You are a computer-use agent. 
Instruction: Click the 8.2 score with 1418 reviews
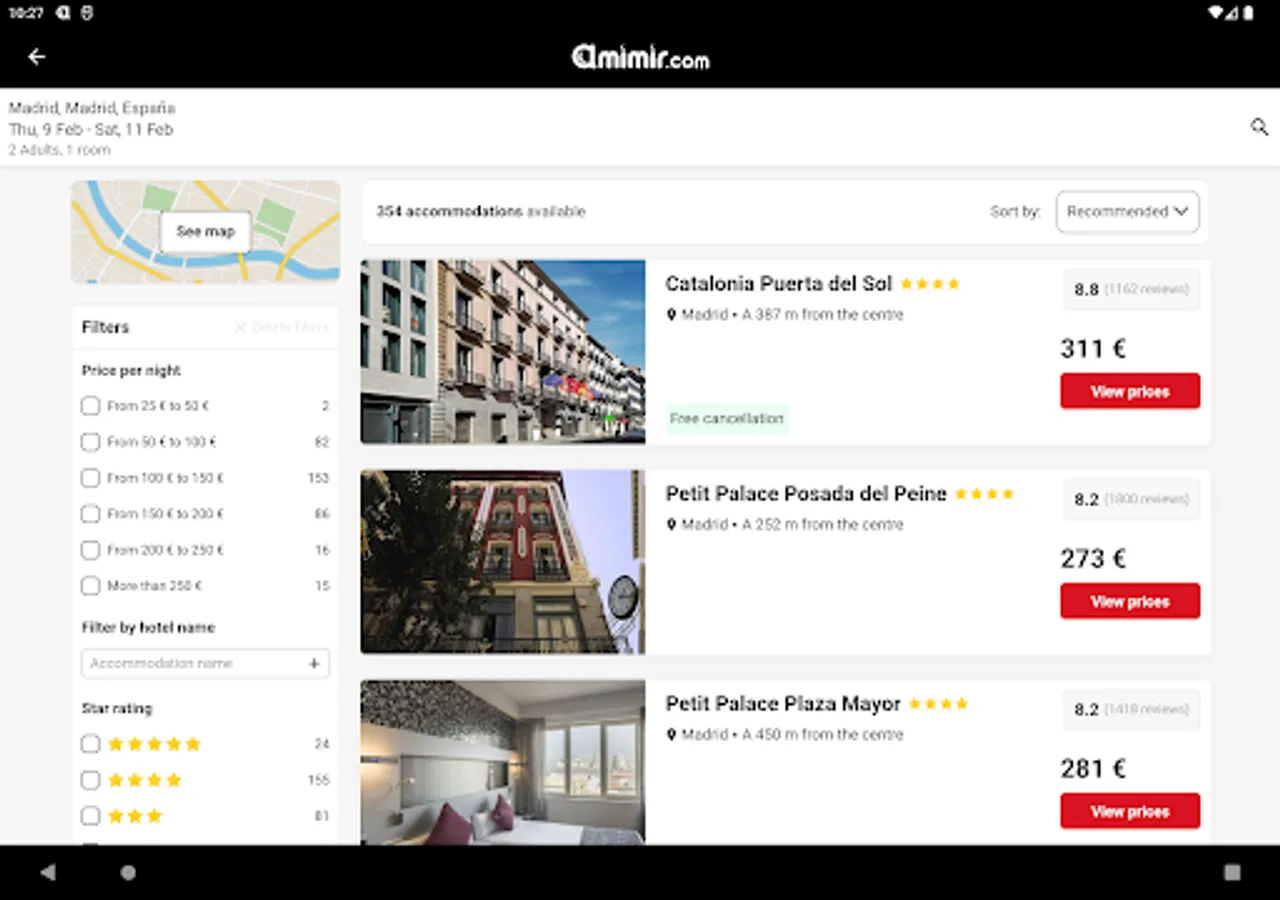1131,710
